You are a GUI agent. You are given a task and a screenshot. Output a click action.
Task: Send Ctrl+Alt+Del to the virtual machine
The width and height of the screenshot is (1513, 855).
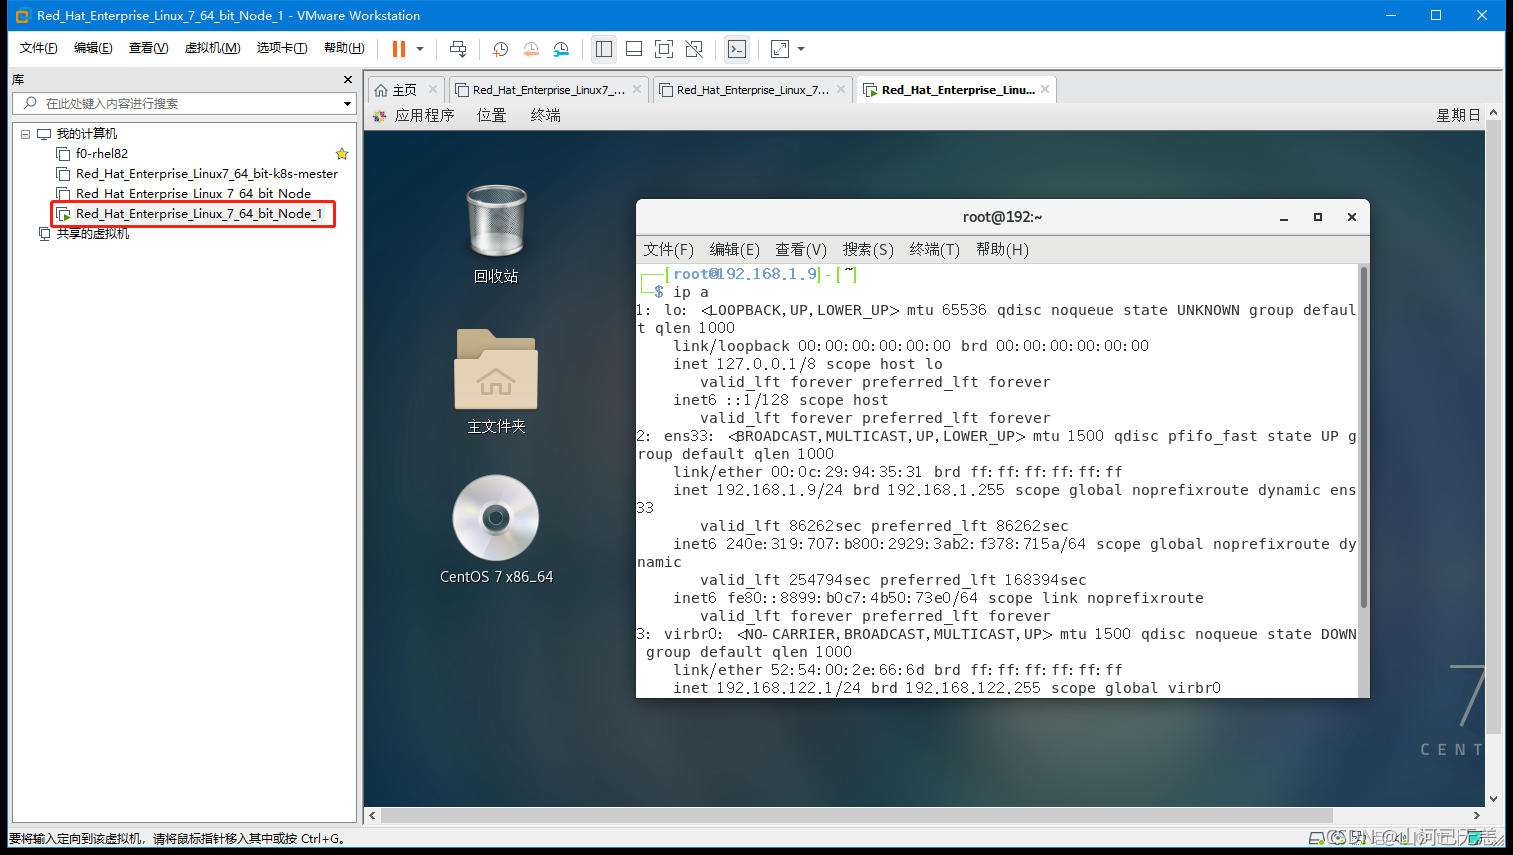point(458,49)
